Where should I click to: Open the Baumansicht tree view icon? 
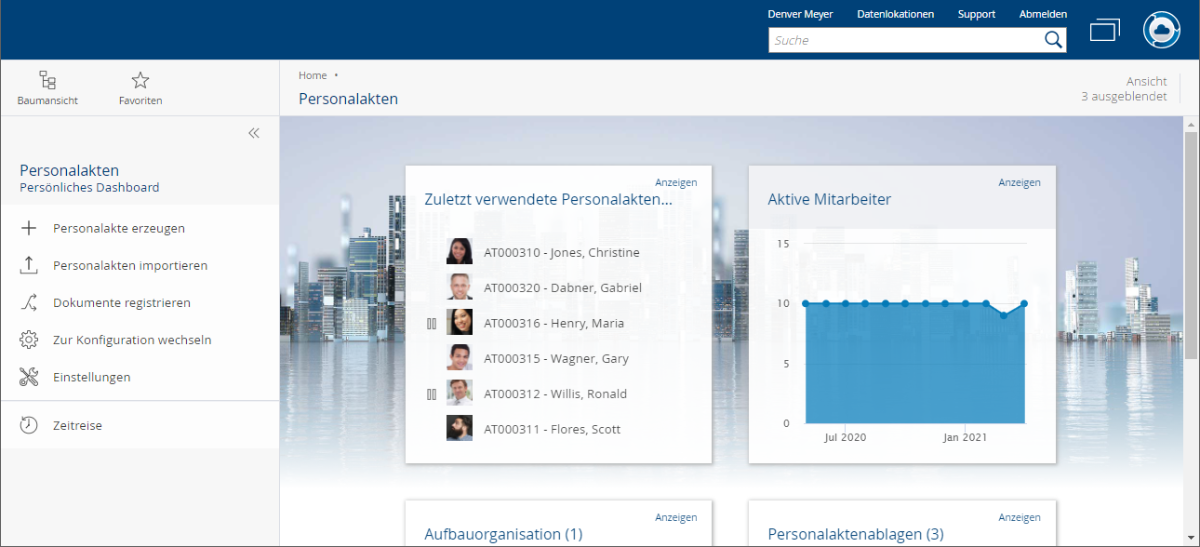47,81
